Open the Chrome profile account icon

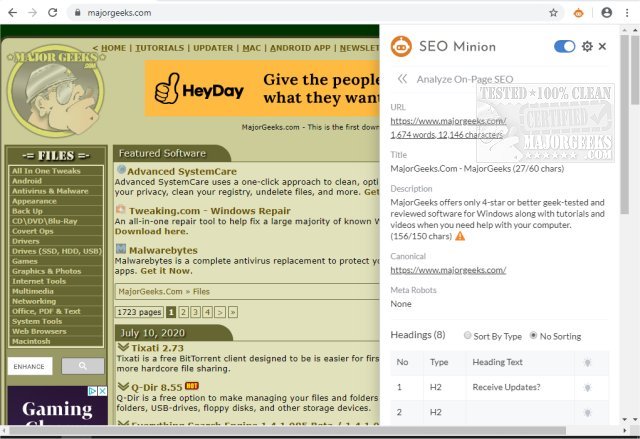(607, 13)
